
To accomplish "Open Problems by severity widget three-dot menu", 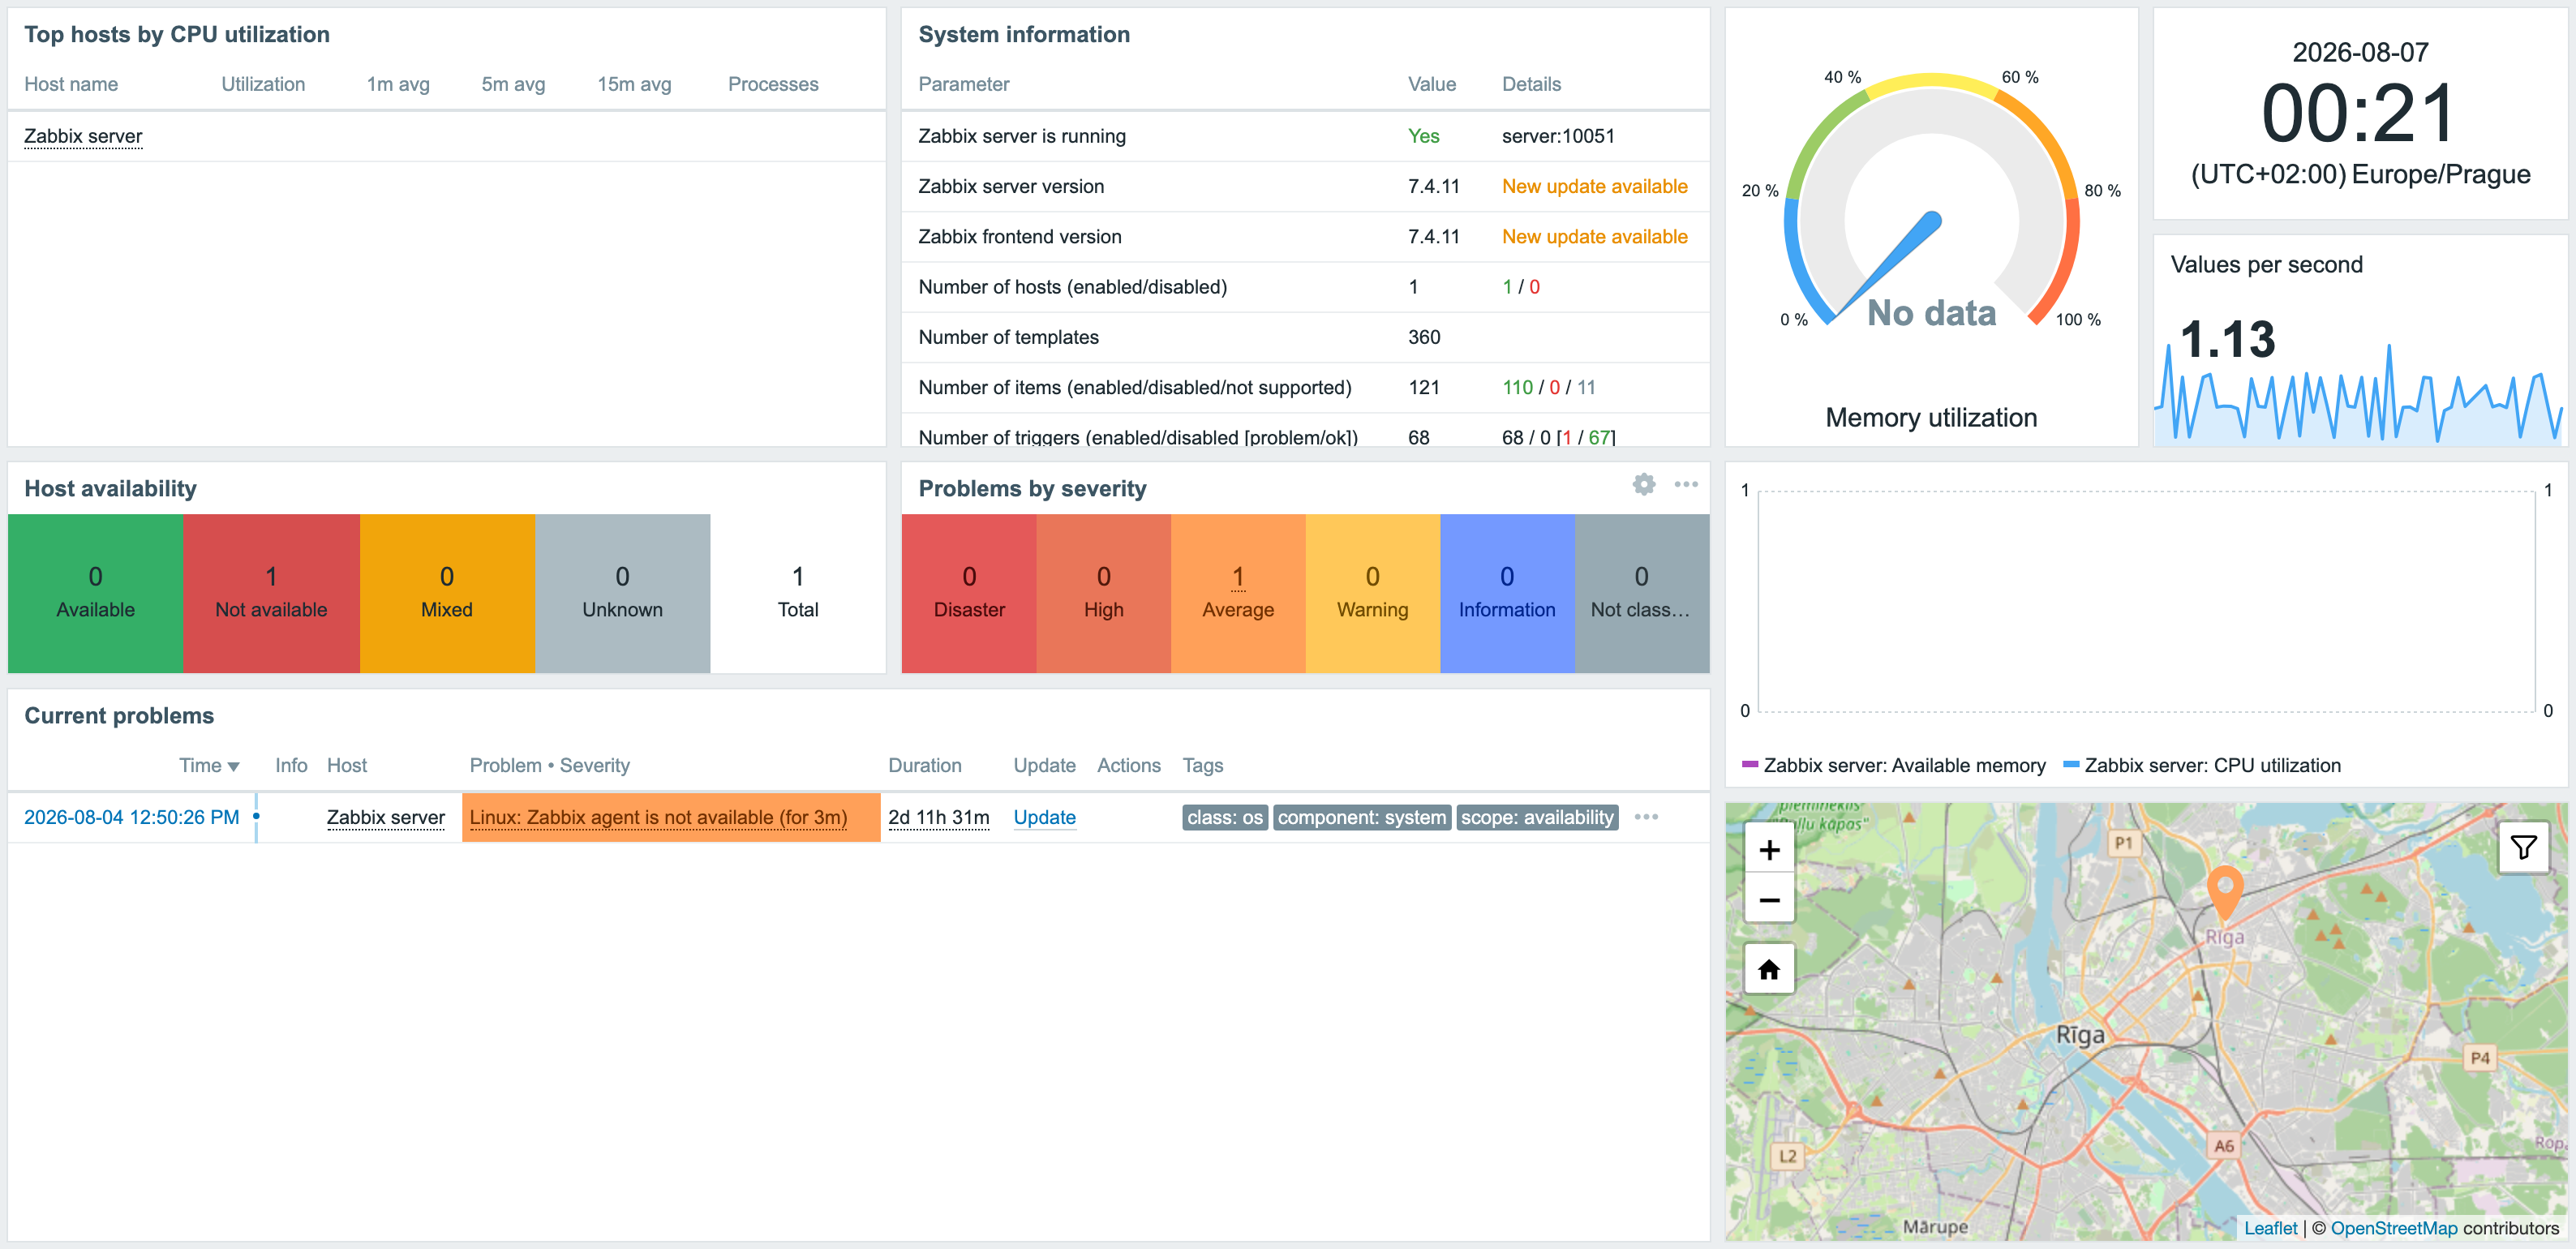I will [x=1686, y=485].
